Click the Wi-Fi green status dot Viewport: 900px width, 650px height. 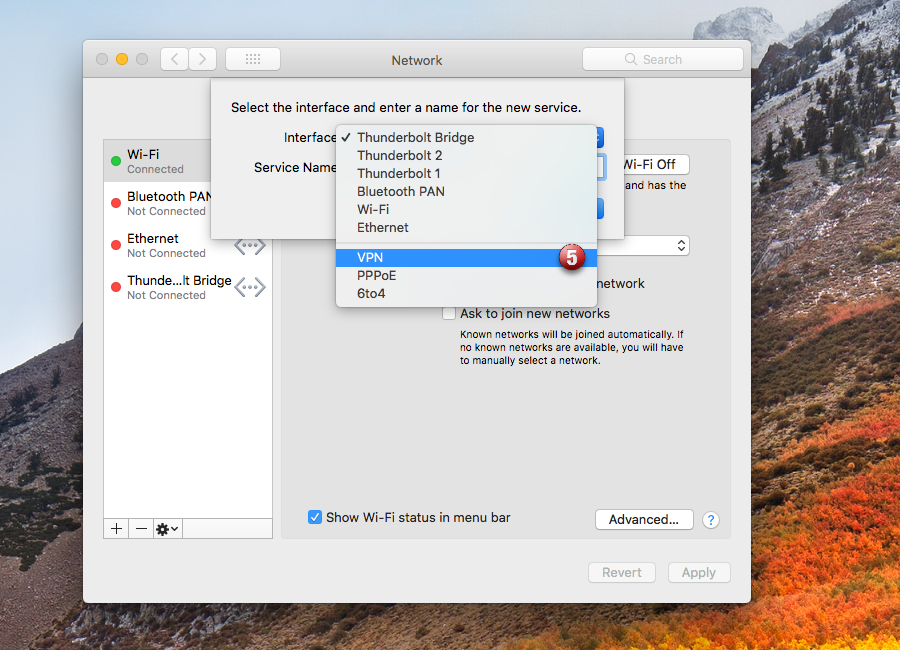click(116, 161)
